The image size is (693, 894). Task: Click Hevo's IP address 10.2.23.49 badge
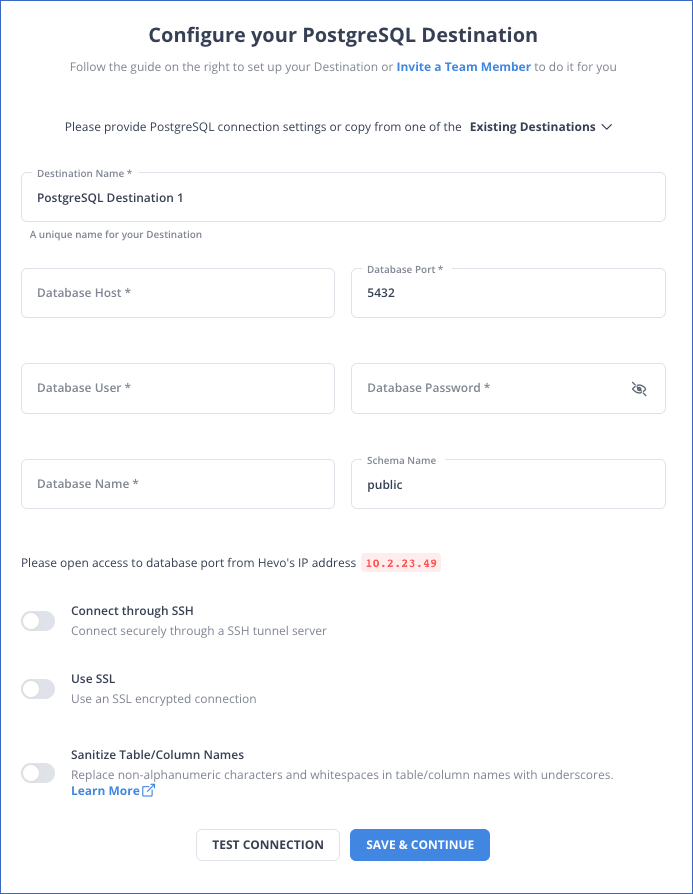(401, 563)
